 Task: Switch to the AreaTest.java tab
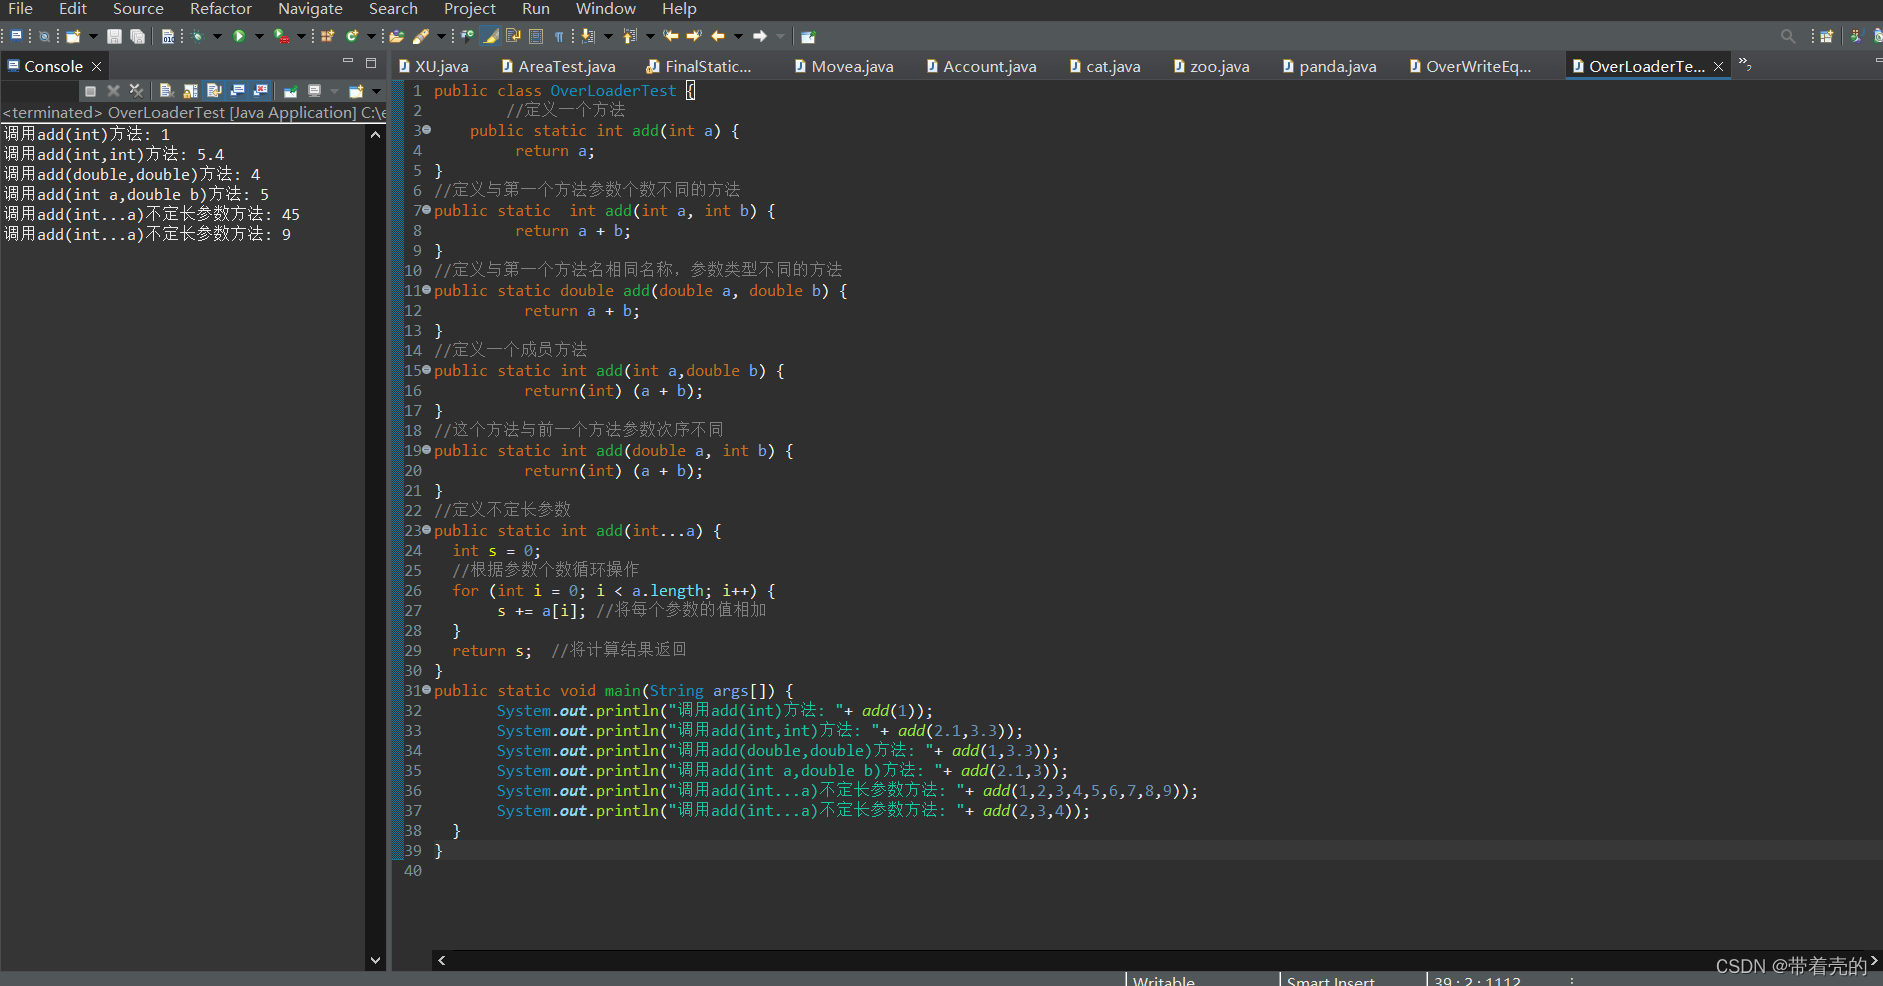click(x=566, y=67)
